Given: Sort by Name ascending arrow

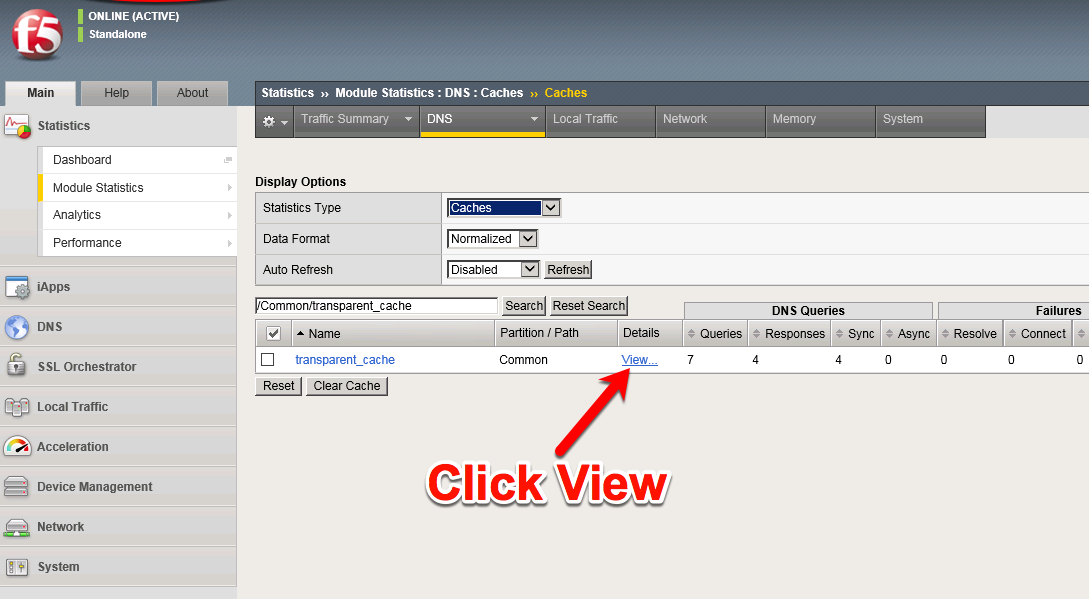Looking at the screenshot, I should [x=301, y=334].
